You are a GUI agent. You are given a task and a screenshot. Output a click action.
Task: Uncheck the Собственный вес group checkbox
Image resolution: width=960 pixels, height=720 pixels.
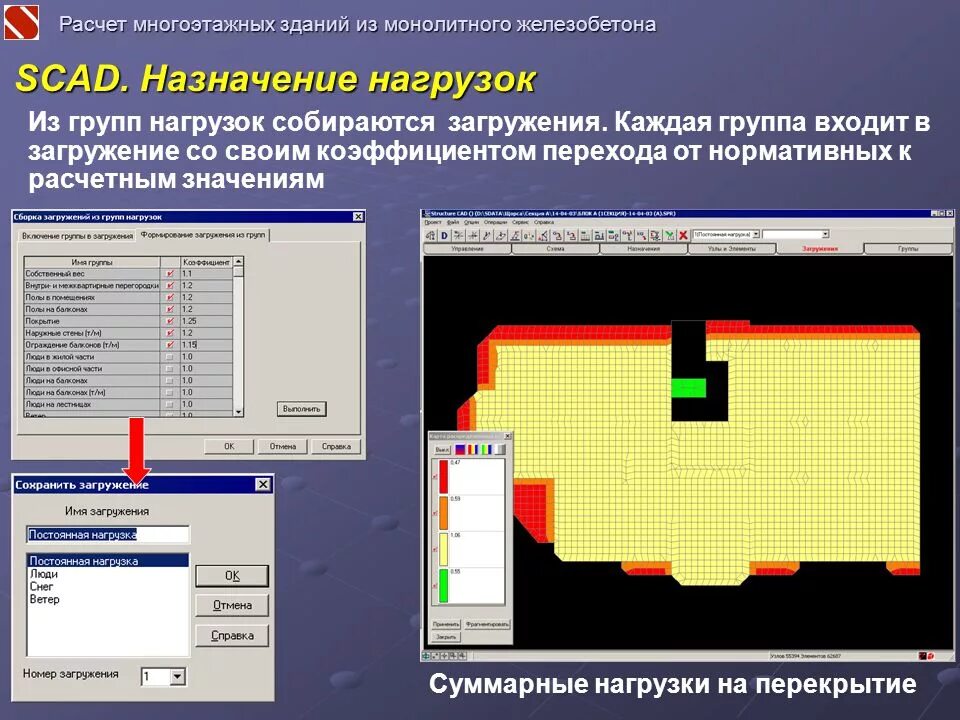pyautogui.click(x=170, y=274)
